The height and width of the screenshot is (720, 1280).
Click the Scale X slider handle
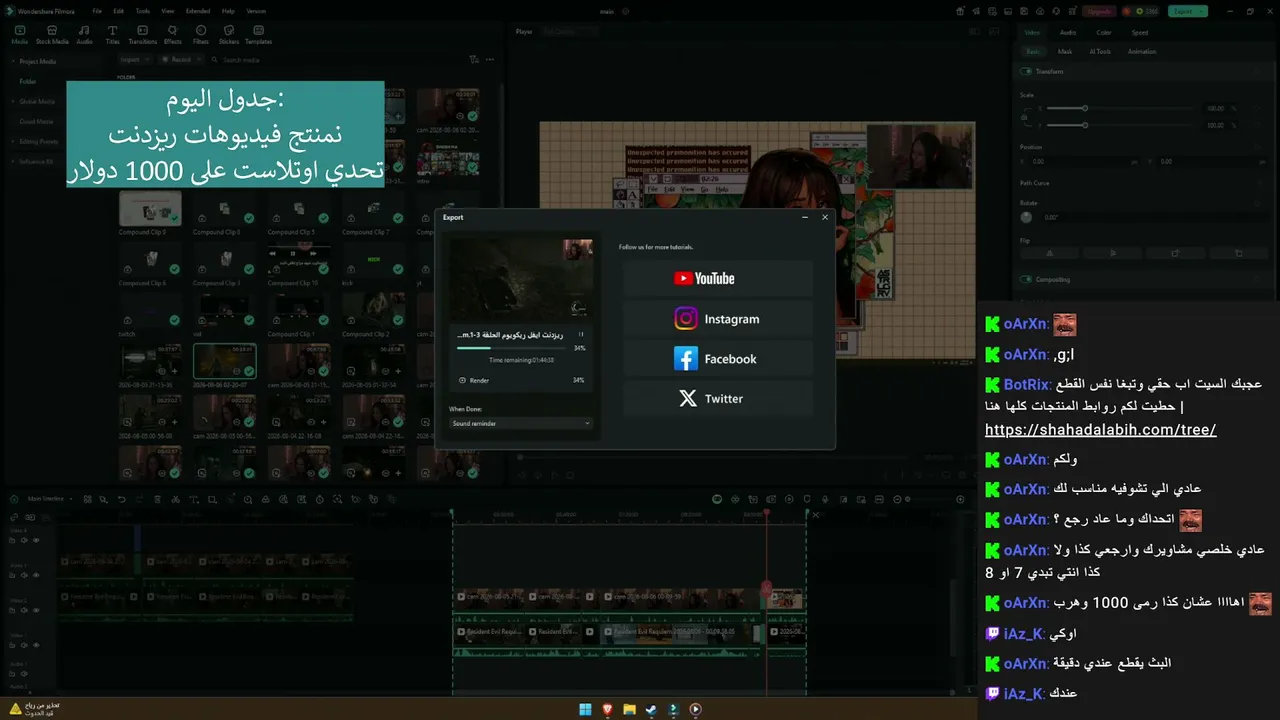(1084, 108)
